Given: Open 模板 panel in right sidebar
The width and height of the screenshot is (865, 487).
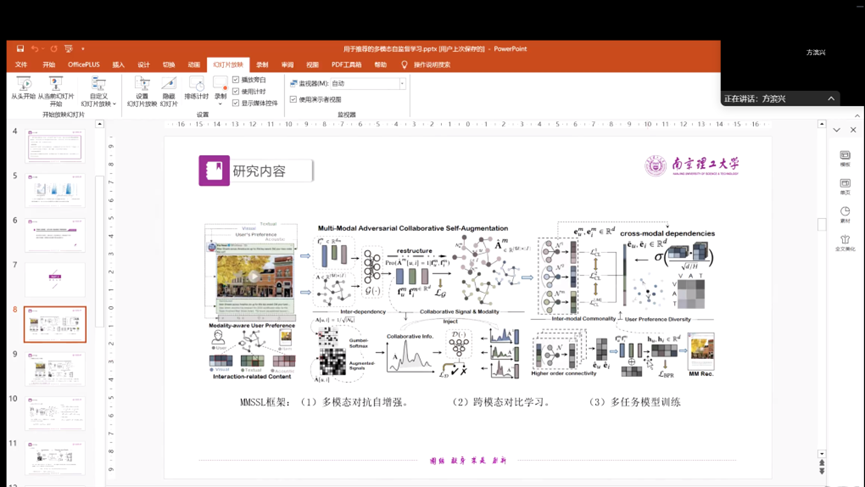Looking at the screenshot, I should point(845,158).
